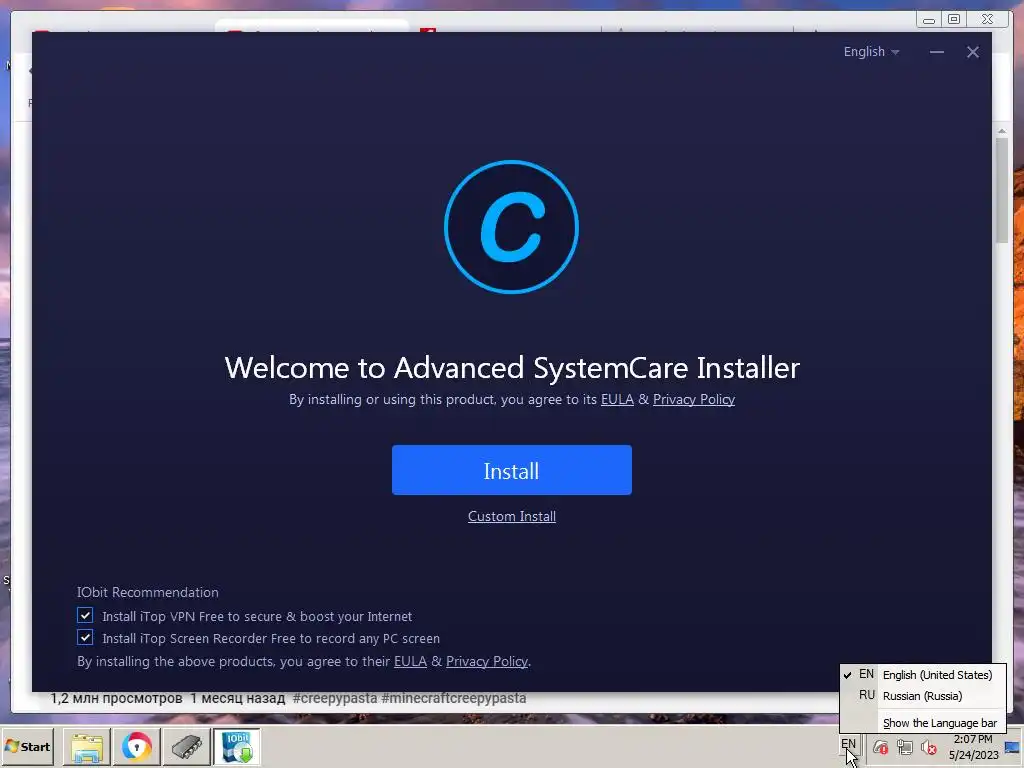Click the muted volume tray icon
The width and height of the screenshot is (1024, 768).
(928, 747)
